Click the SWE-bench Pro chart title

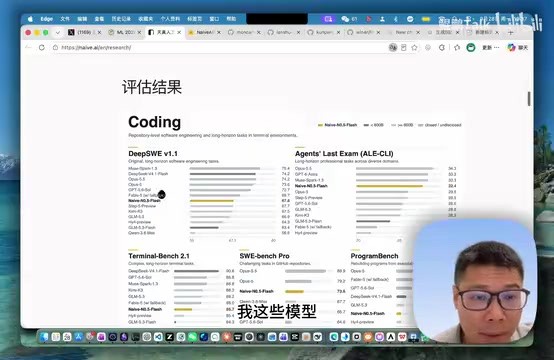click(264, 256)
